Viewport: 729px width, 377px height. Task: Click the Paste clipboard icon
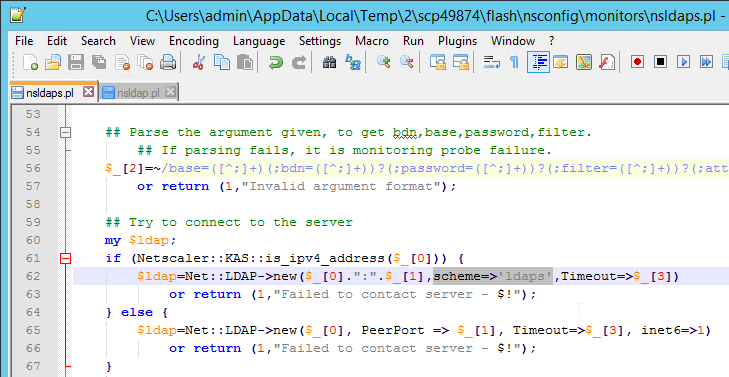pos(245,62)
